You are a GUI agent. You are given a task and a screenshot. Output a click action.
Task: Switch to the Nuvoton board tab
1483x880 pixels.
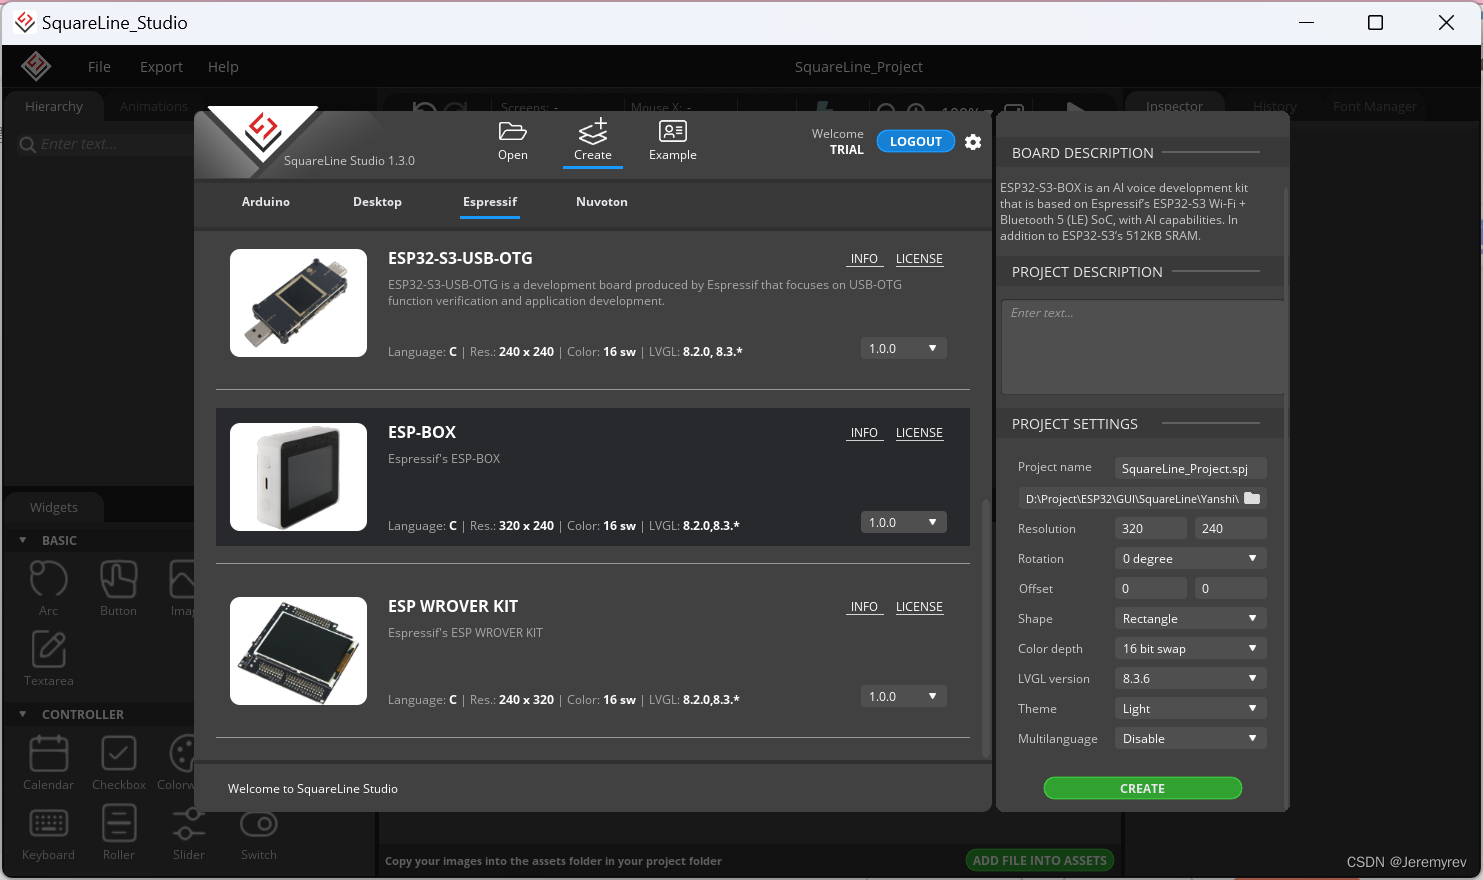pos(602,202)
